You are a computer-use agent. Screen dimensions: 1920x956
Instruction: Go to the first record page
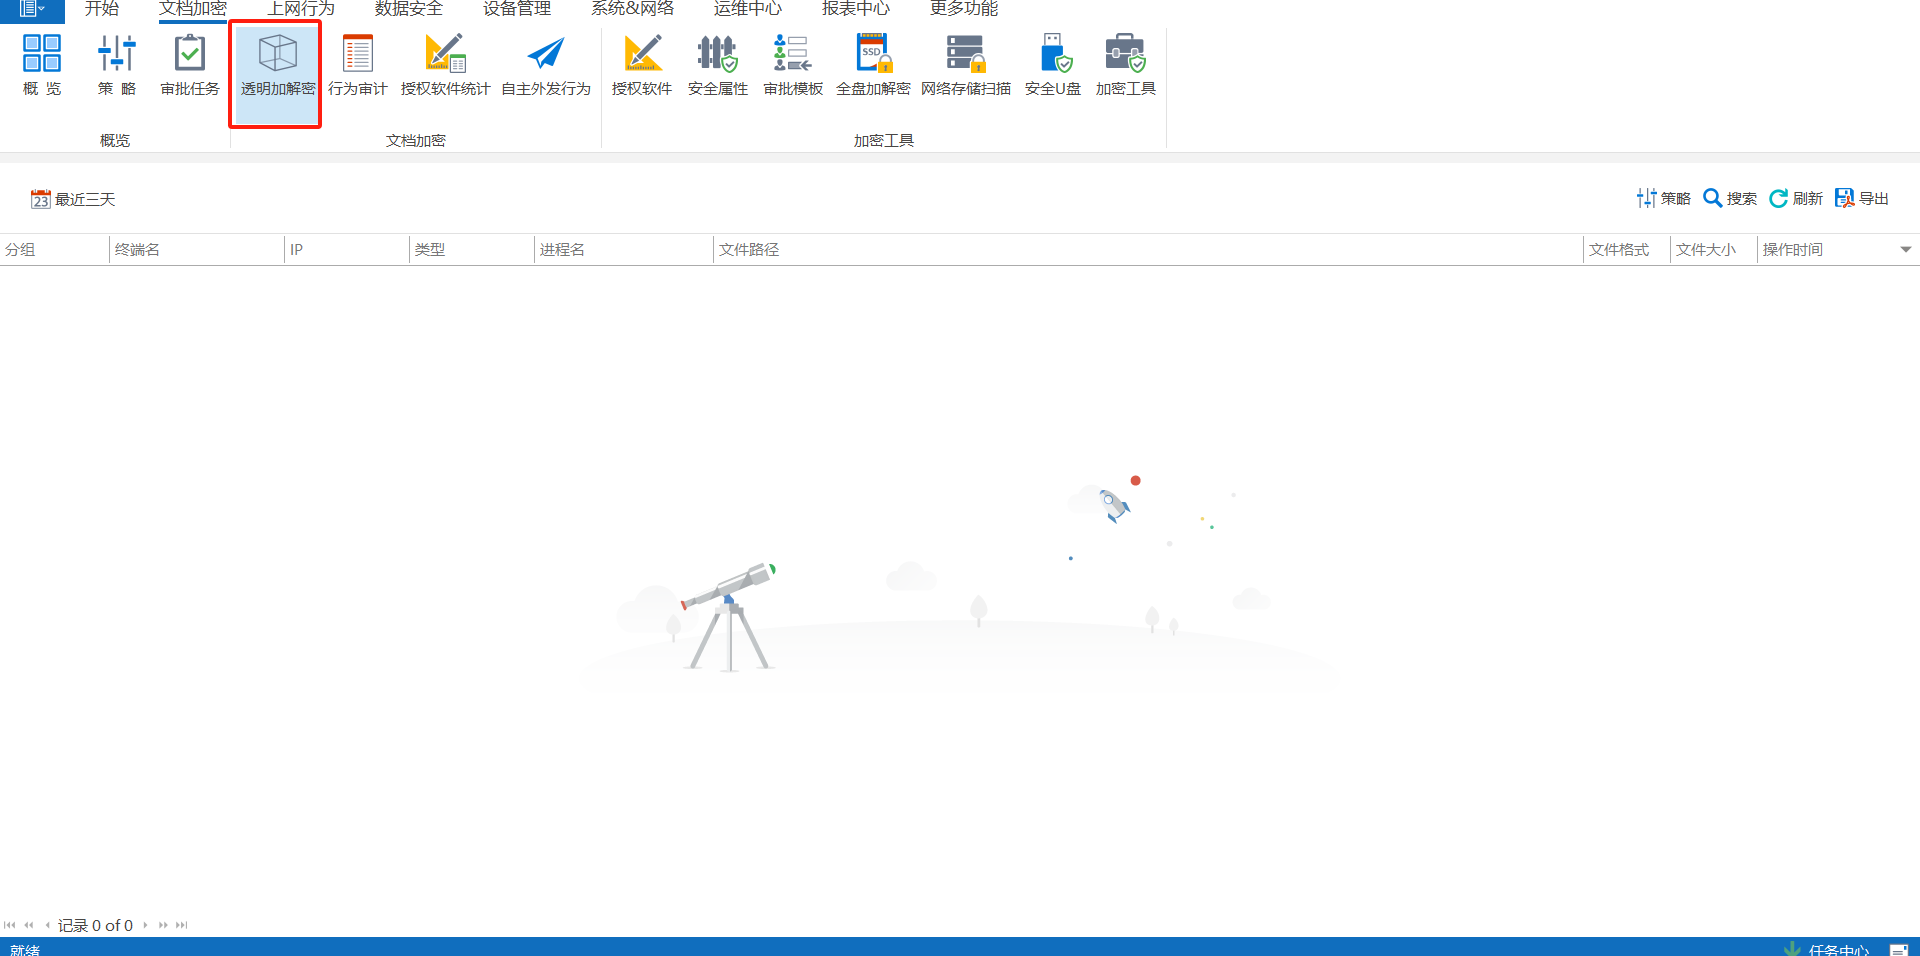[x=10, y=925]
